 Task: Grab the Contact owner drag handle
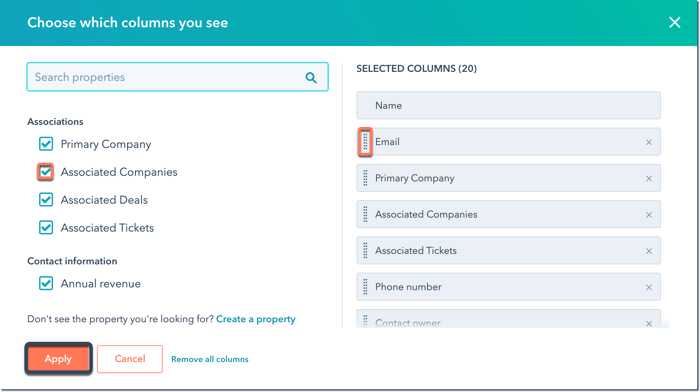tap(365, 321)
